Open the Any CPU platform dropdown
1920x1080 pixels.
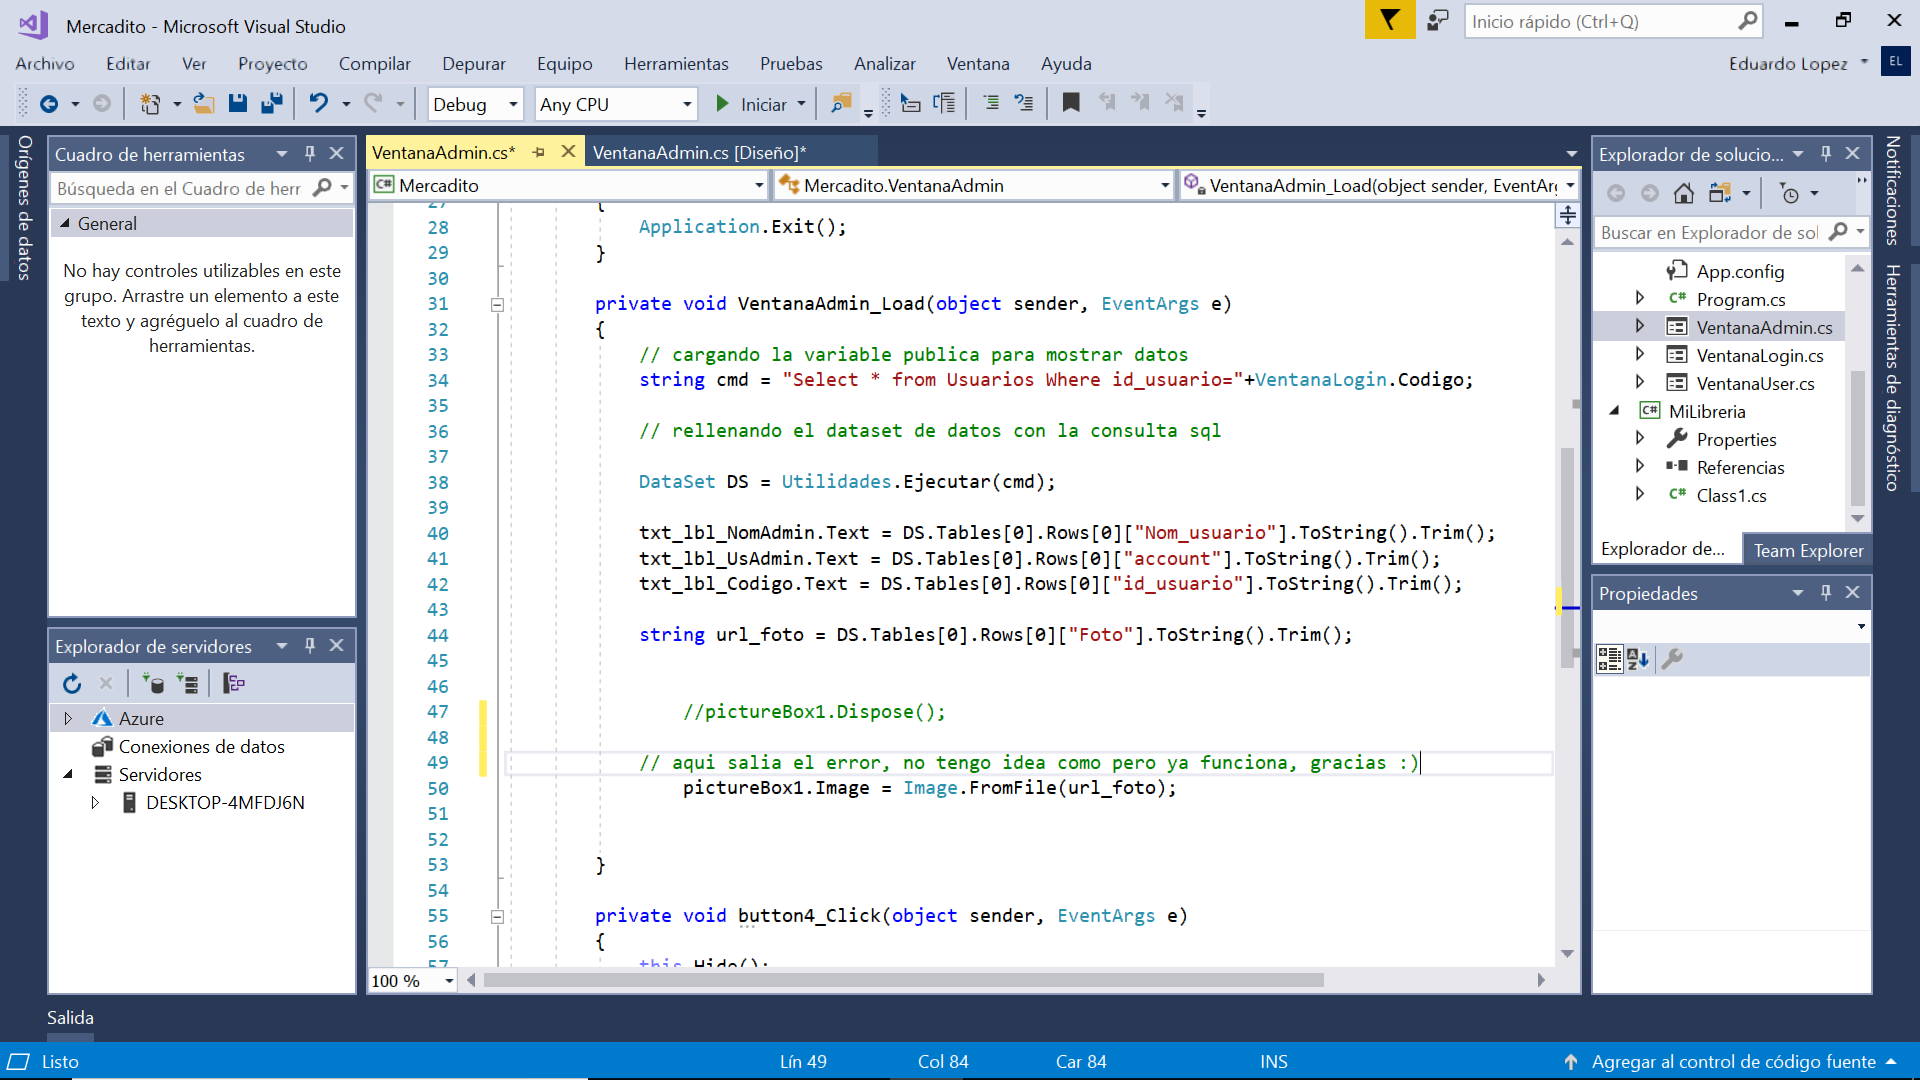tap(687, 104)
